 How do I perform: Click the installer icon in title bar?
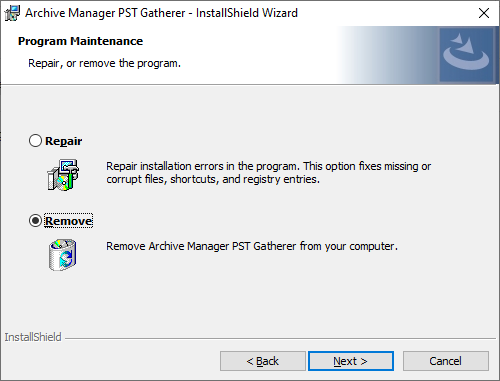pos(12,13)
